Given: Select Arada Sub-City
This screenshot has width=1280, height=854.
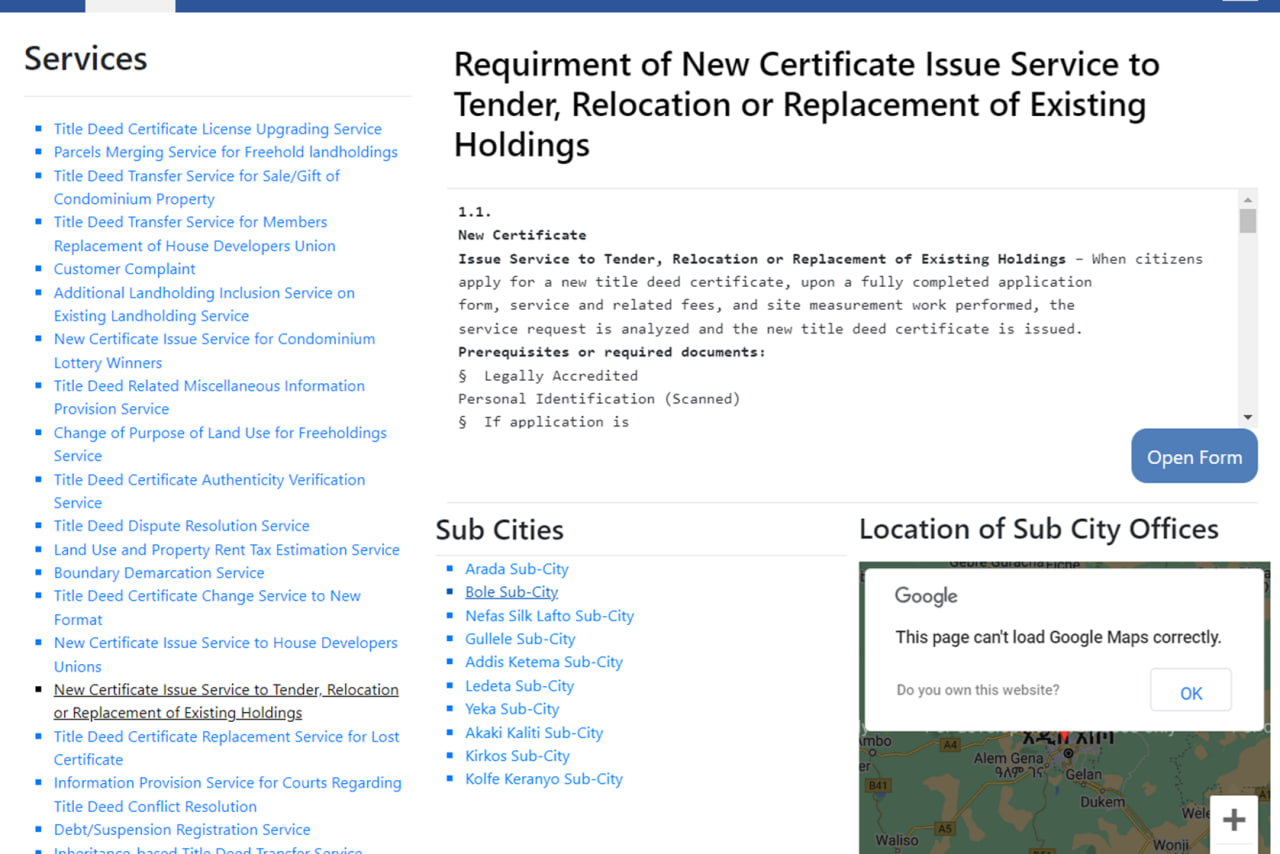Looking at the screenshot, I should point(516,569).
